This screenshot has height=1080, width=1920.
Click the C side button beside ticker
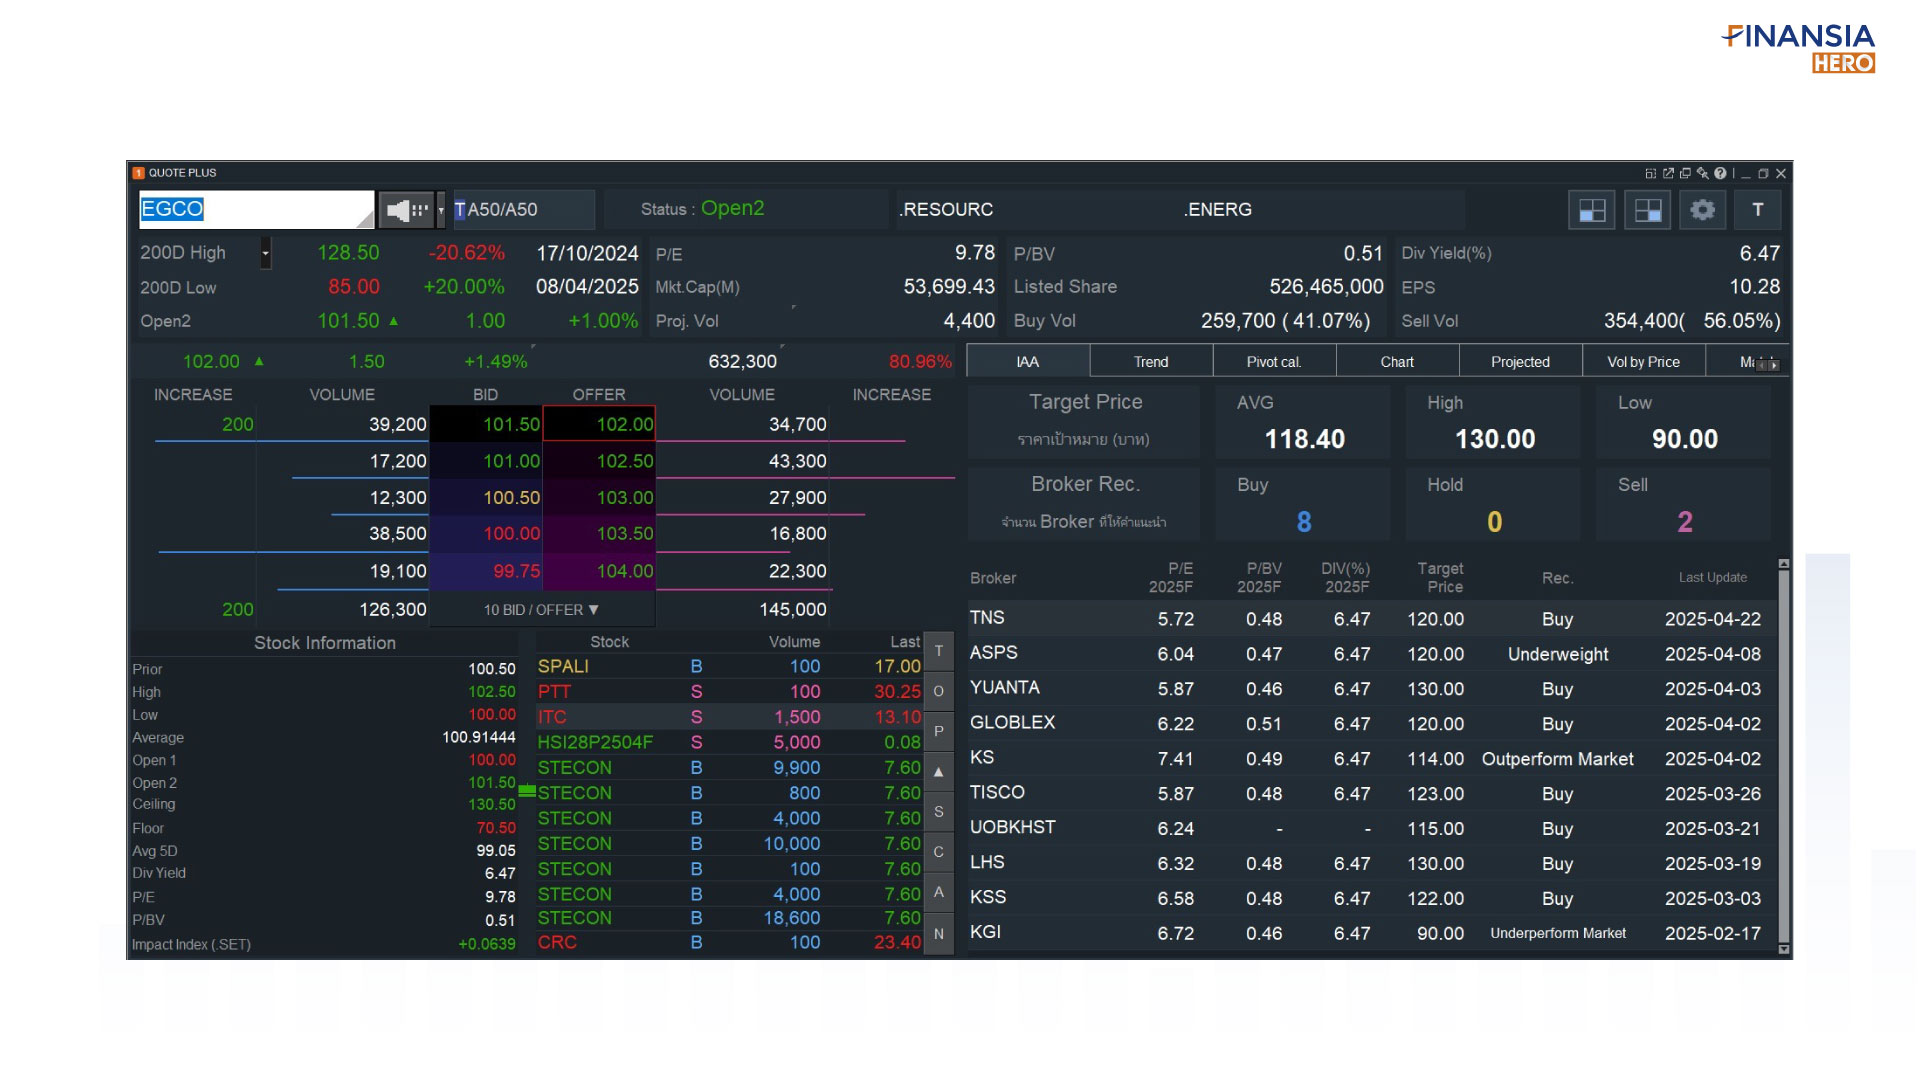point(938,852)
